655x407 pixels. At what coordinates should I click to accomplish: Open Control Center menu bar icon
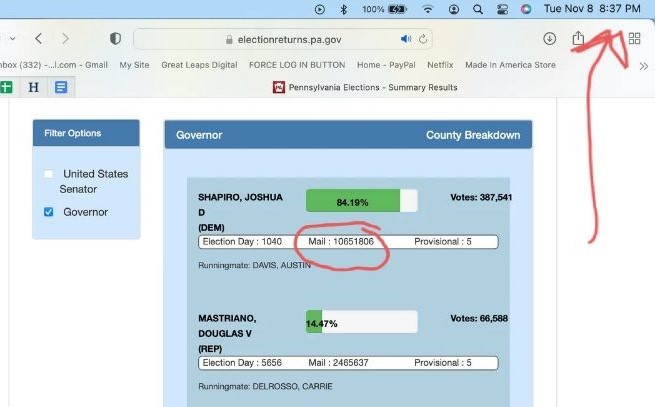502,9
